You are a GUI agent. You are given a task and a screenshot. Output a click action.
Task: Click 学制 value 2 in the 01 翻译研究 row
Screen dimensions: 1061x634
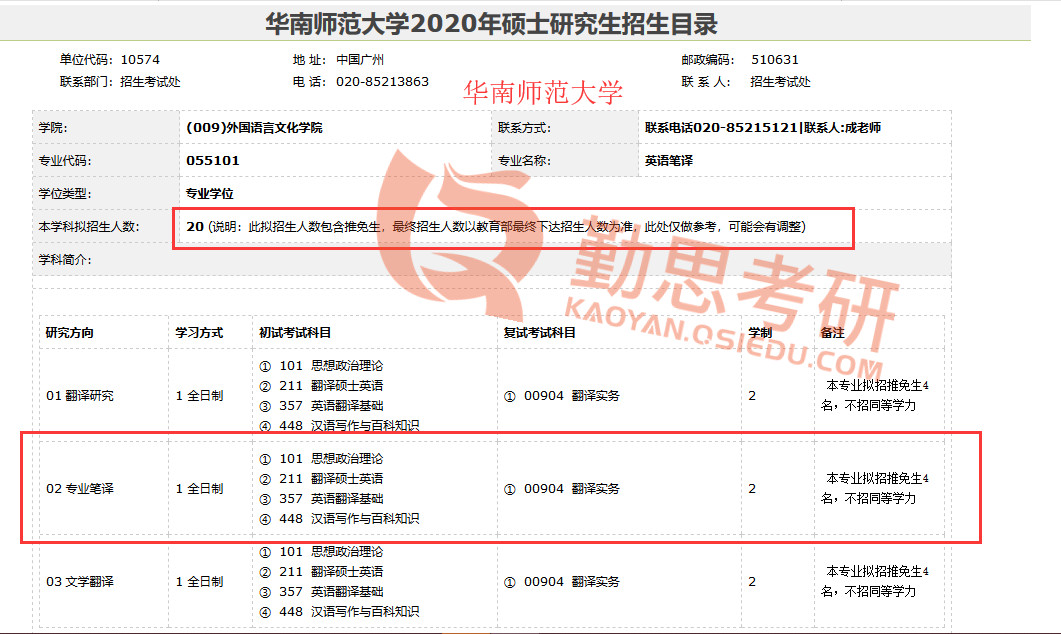pos(752,396)
